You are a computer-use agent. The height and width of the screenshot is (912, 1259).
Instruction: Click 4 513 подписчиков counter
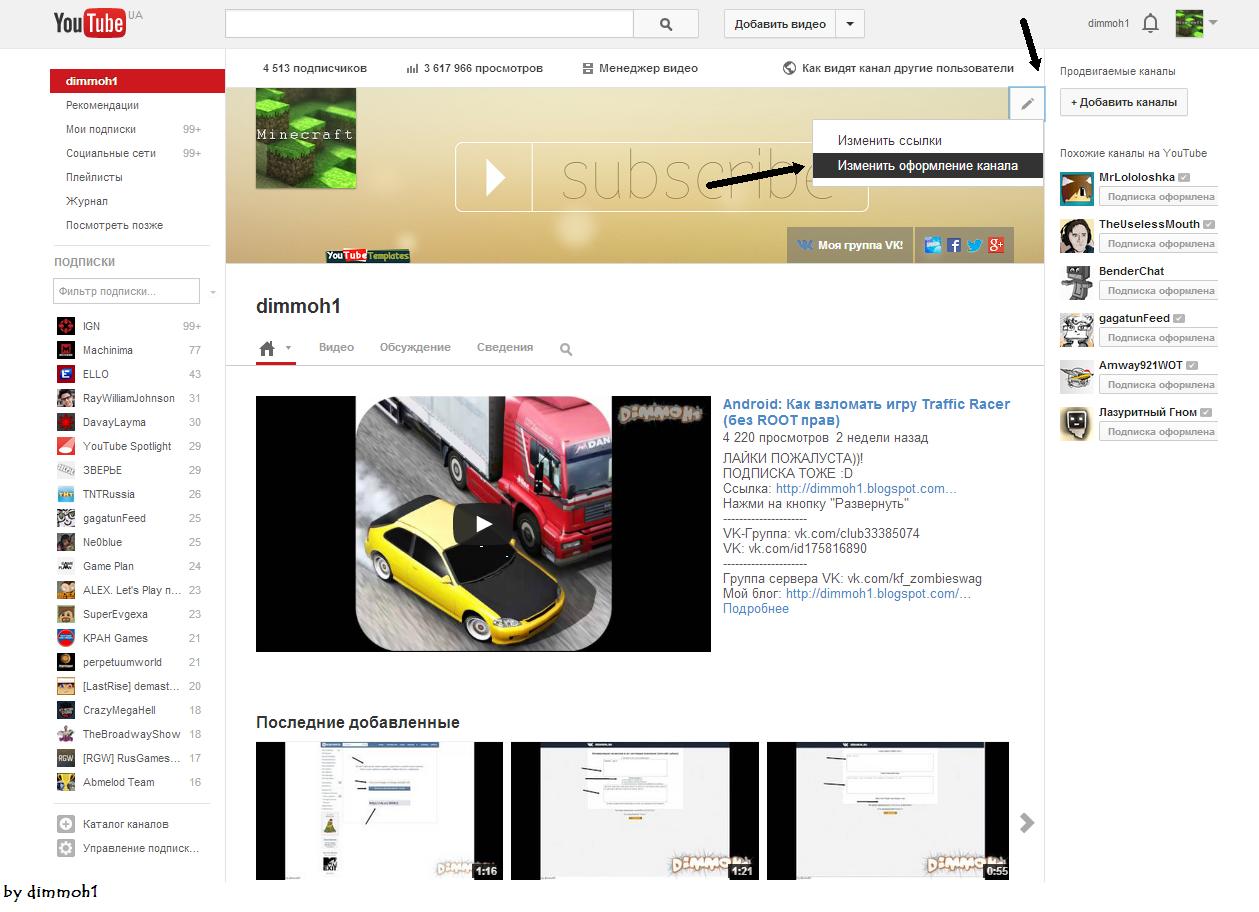tap(315, 68)
